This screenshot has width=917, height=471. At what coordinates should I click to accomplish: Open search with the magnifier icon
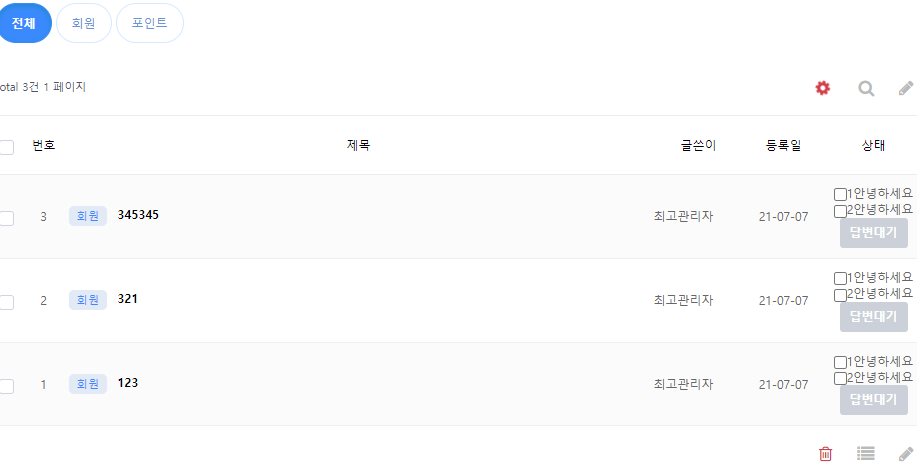coord(866,88)
